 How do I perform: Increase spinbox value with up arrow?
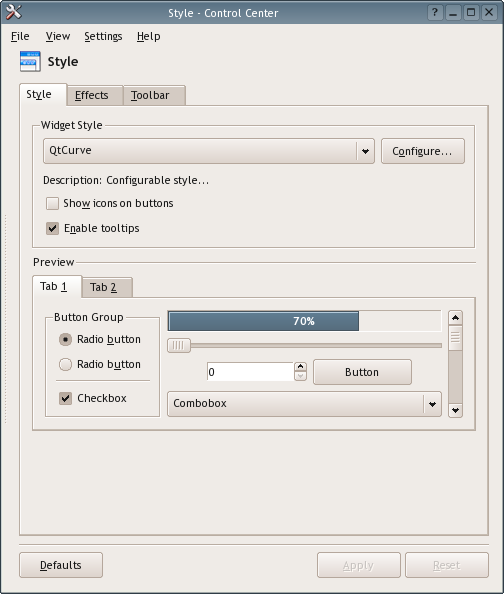point(301,367)
